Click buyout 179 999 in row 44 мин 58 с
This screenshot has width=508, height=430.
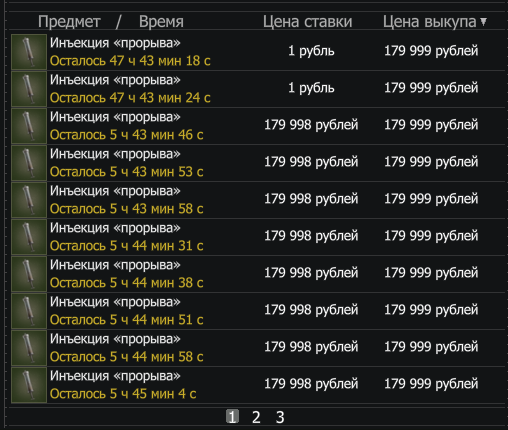coord(431,347)
